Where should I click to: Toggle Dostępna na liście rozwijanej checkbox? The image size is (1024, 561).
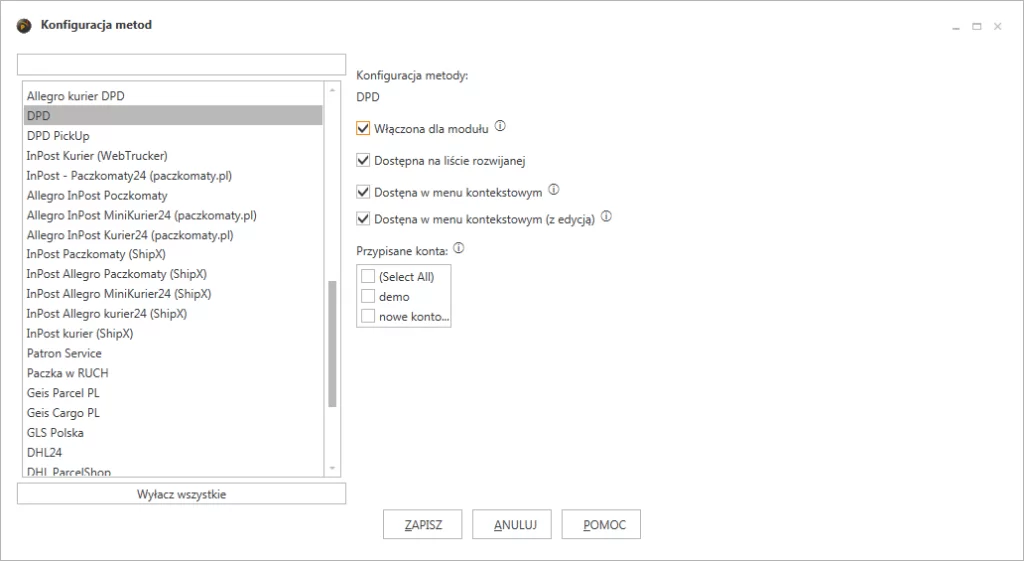point(363,160)
